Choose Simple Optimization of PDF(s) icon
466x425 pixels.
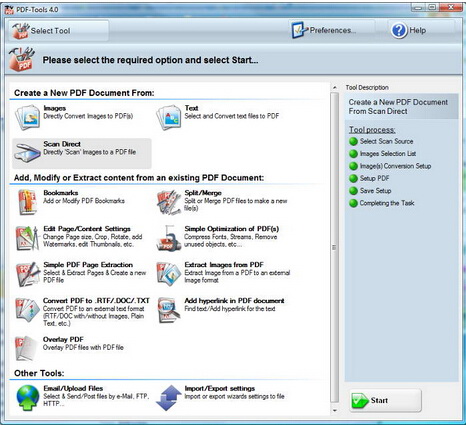(169, 238)
